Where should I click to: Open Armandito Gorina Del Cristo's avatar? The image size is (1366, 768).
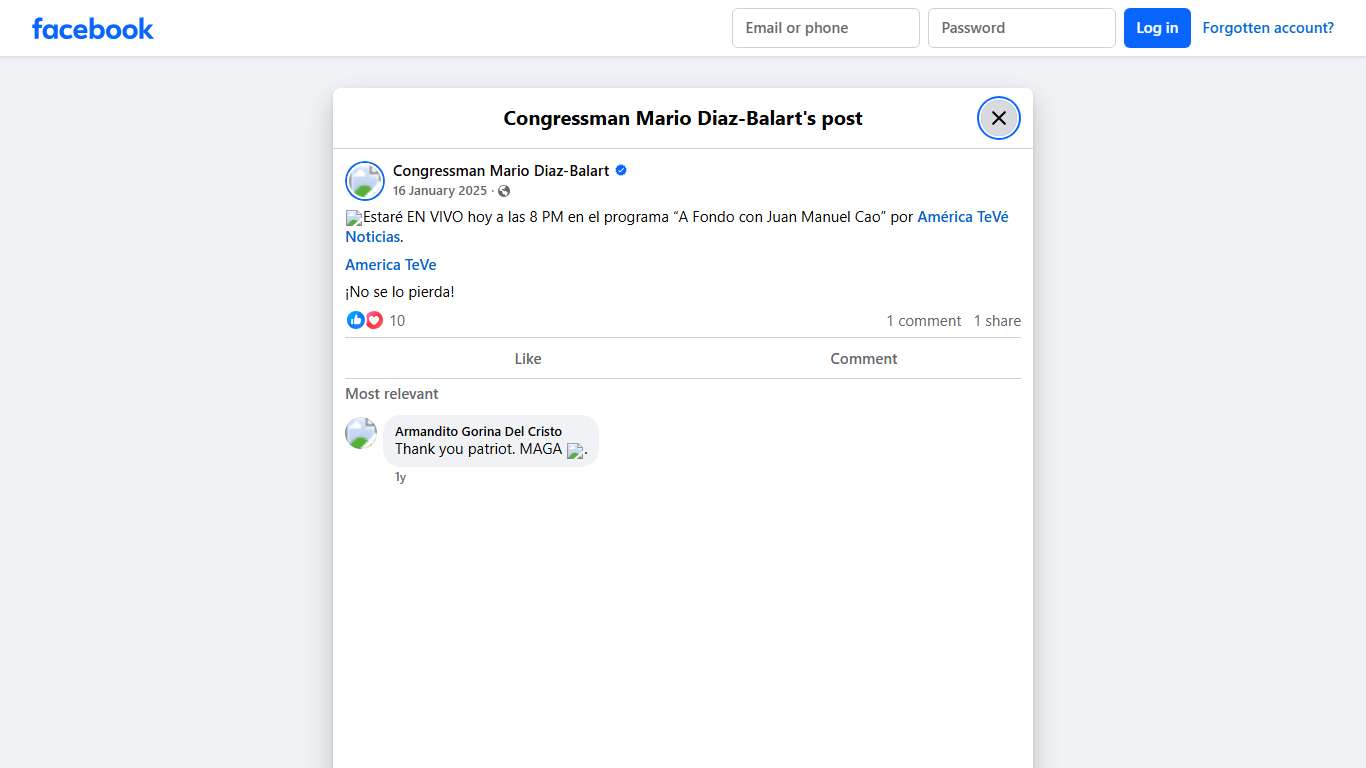[361, 433]
